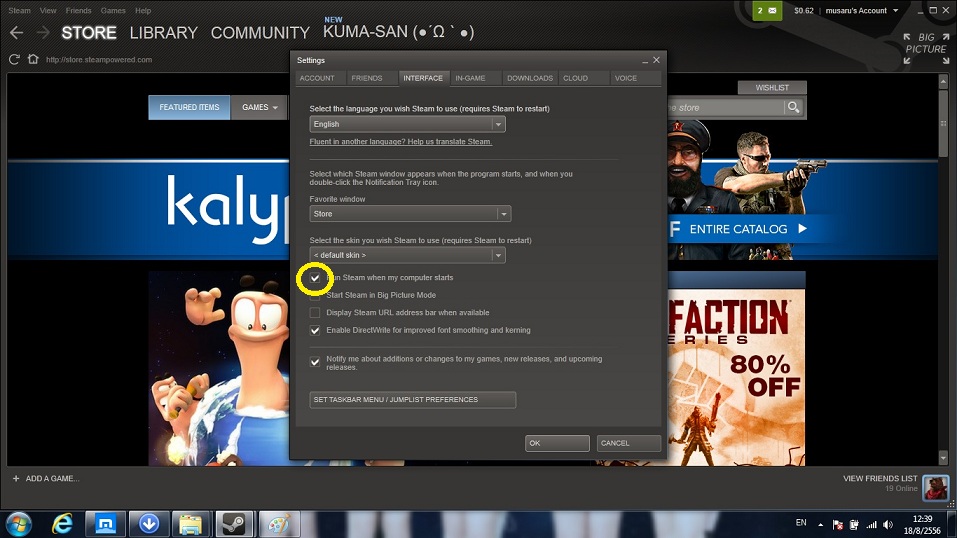Image resolution: width=957 pixels, height=538 pixels.
Task: Select the Interface settings tab
Action: pos(423,78)
